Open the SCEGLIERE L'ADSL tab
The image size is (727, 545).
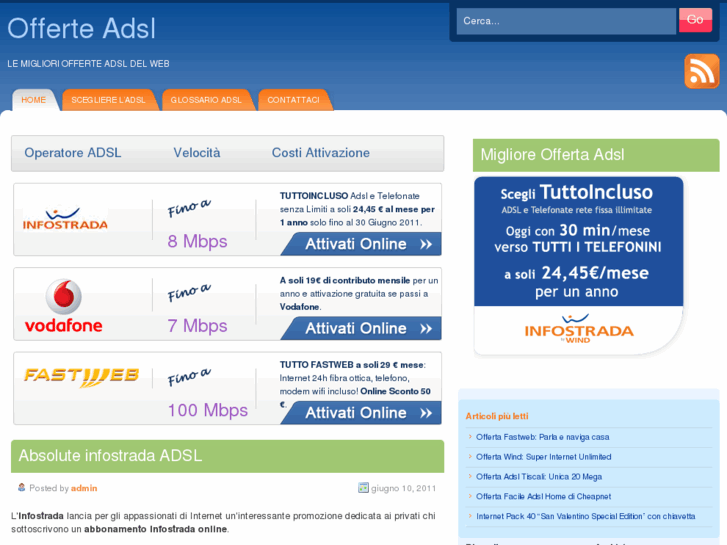[108, 100]
